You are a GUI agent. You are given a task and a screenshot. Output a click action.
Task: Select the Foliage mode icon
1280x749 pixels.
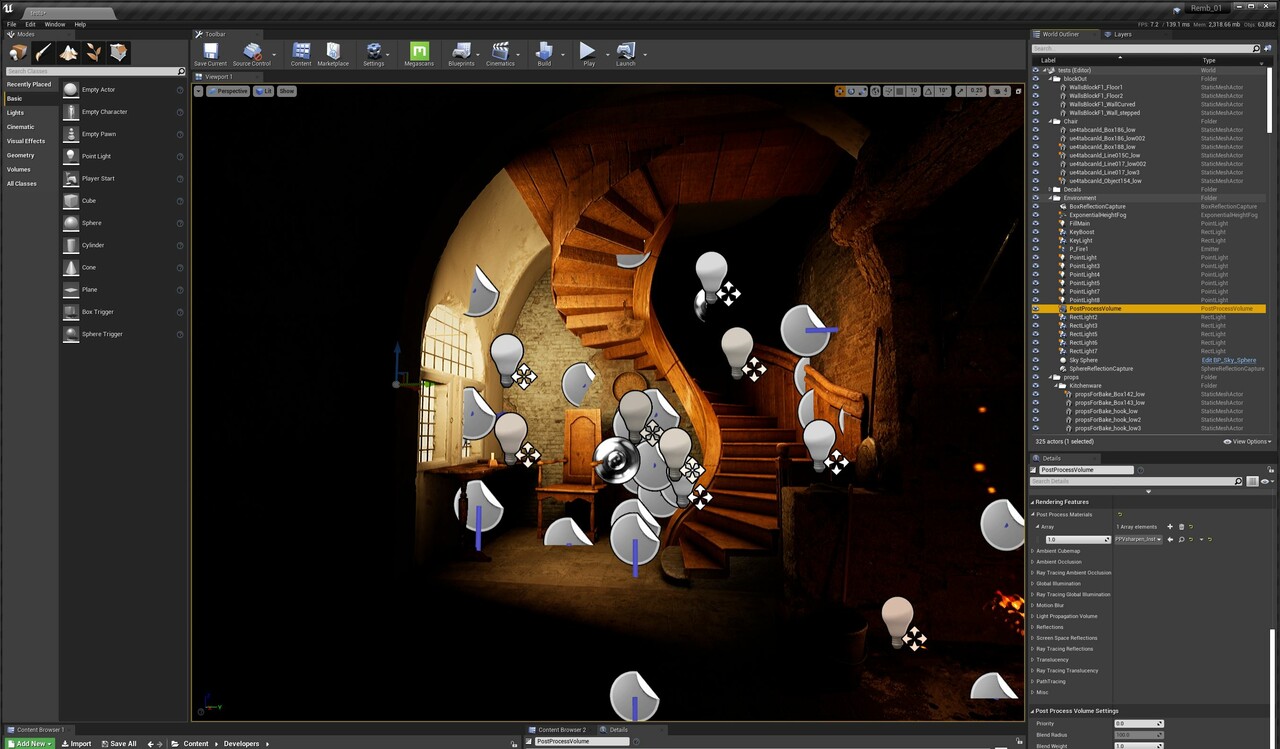94,53
